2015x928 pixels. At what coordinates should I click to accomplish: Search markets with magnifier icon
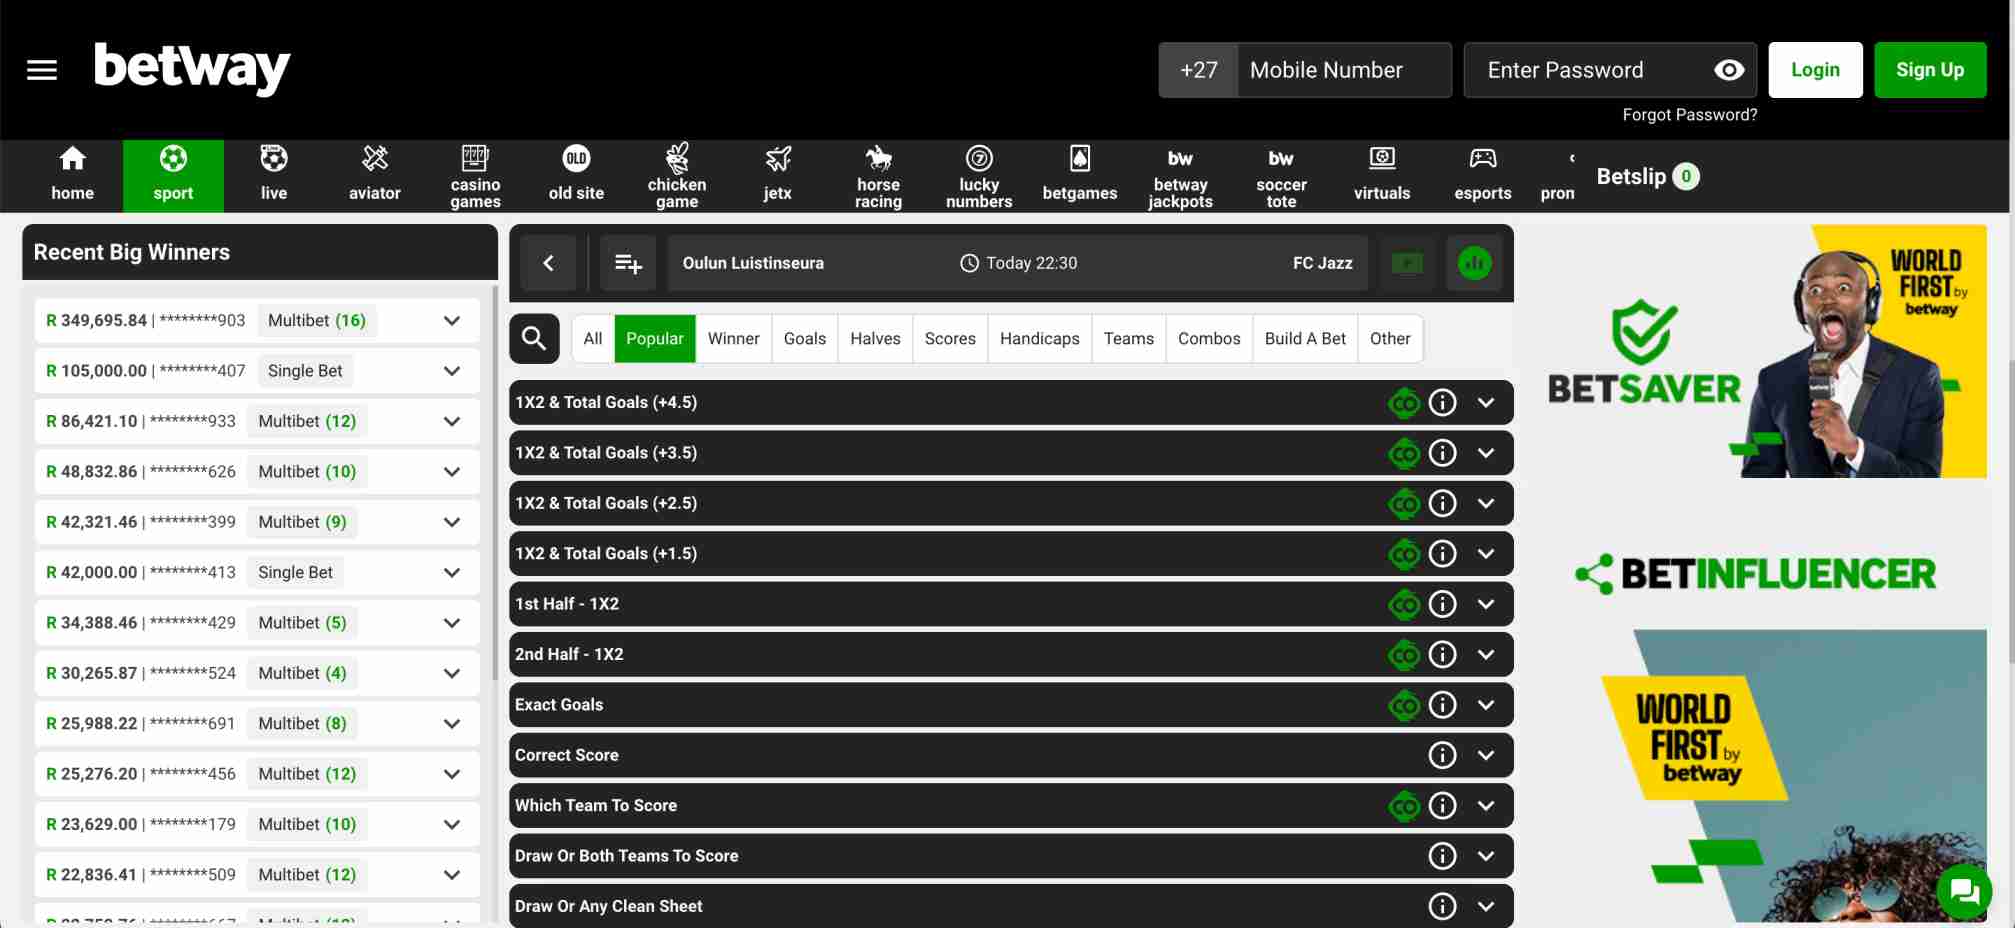point(534,339)
